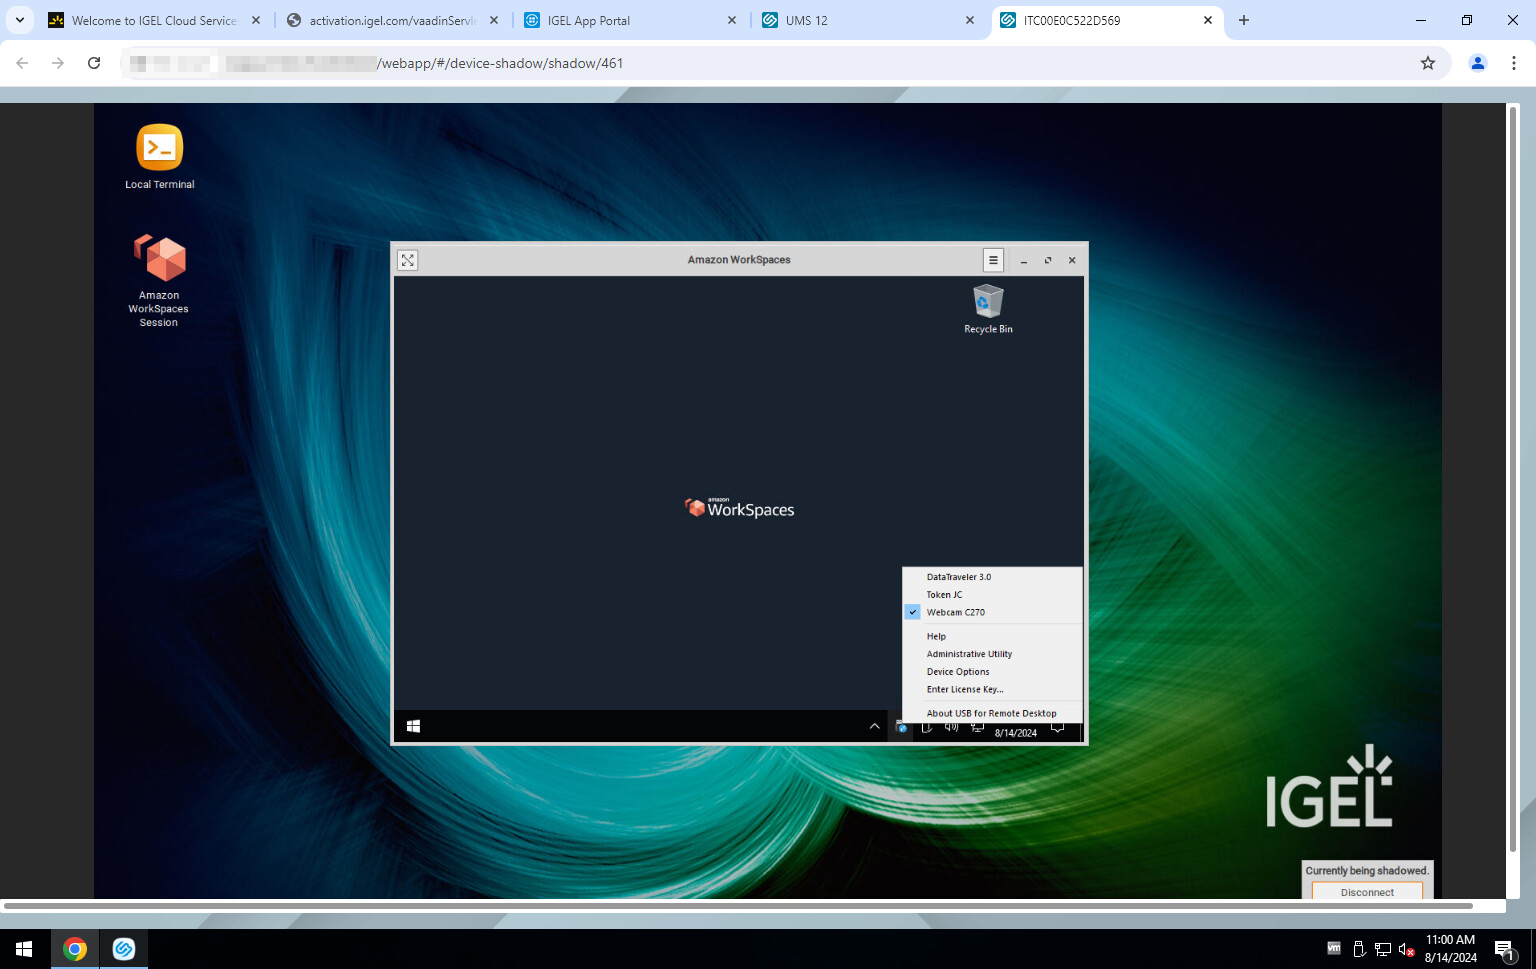Open the WorkSpaces hamburger menu
This screenshot has width=1536, height=969.
coord(993,260)
